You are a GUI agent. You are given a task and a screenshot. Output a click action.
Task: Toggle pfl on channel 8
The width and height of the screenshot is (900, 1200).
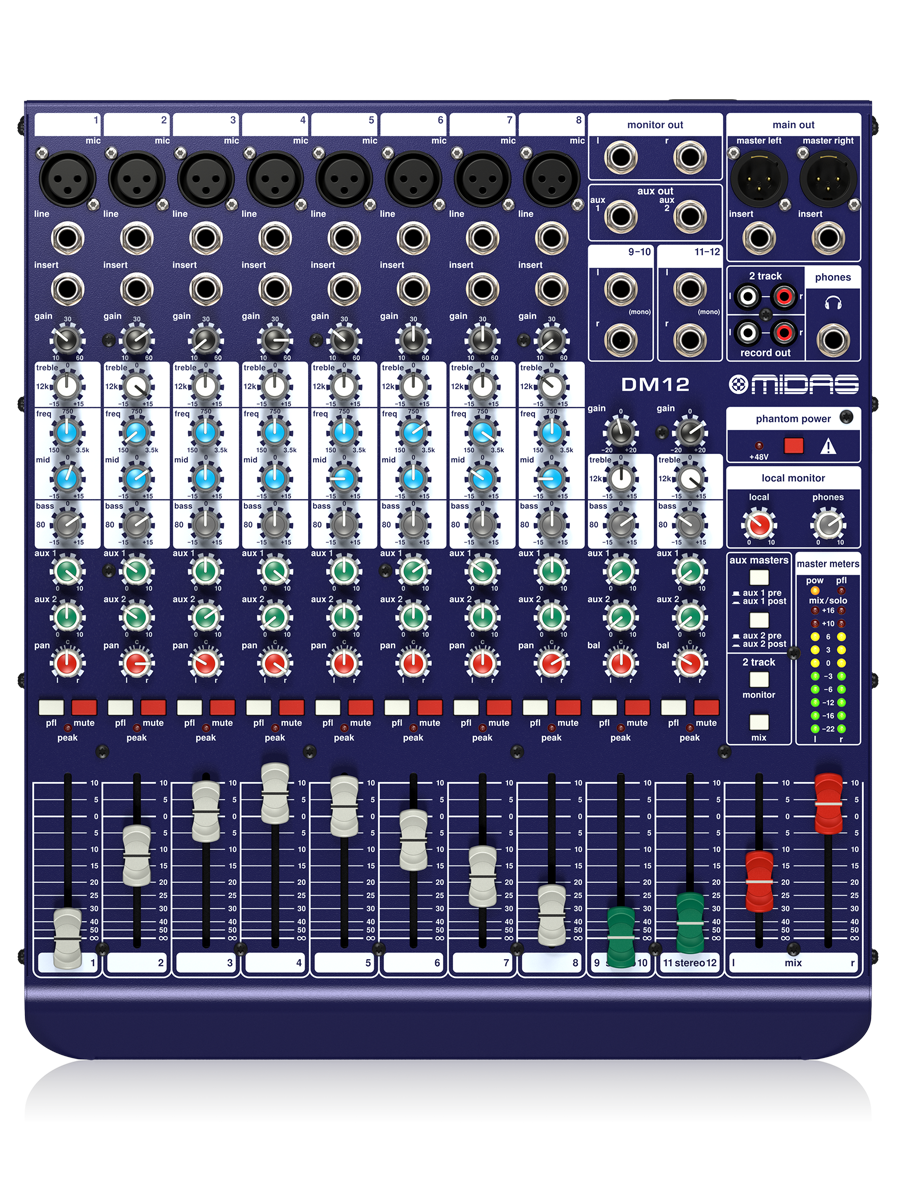[535, 707]
